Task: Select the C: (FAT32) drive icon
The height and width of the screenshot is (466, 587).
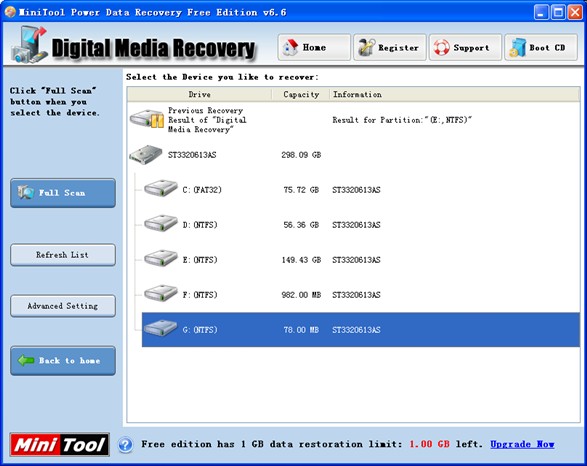Action: [161, 188]
